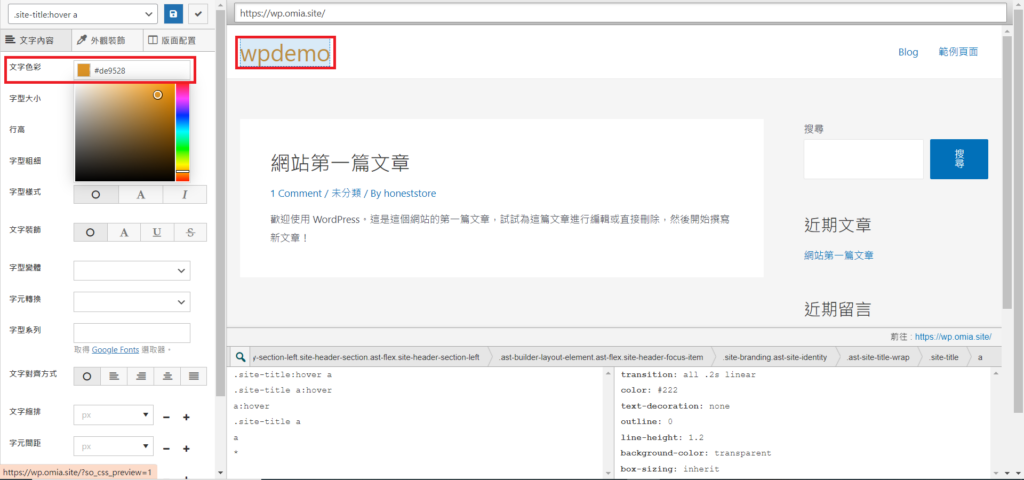
Task: Apply underline text decoration
Action: coord(157,232)
